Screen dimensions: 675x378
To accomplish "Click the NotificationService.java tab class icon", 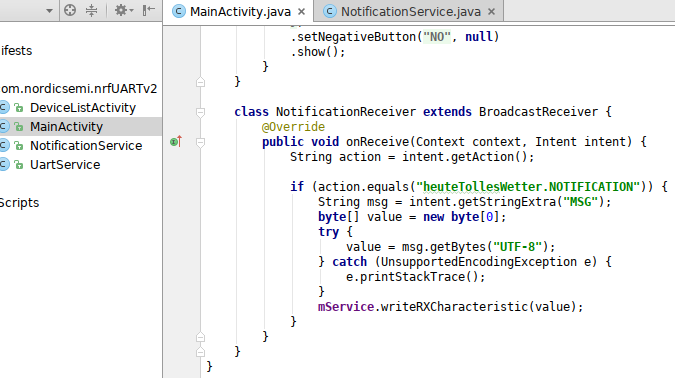I will coord(330,12).
